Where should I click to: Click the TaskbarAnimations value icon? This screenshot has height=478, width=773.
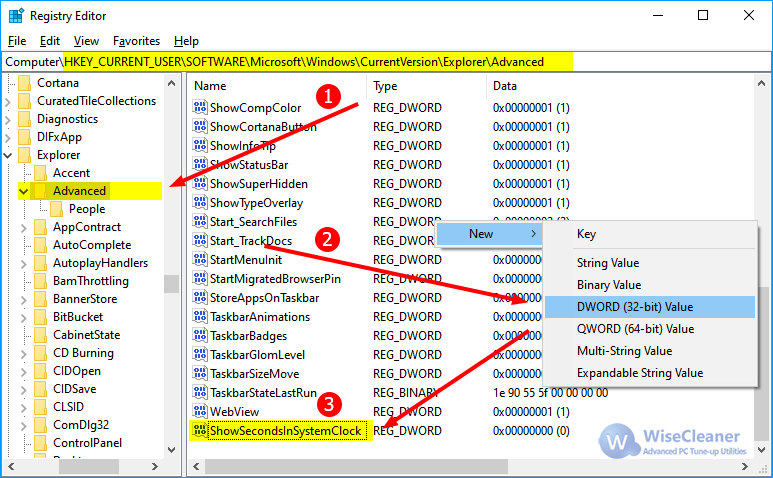(200, 317)
